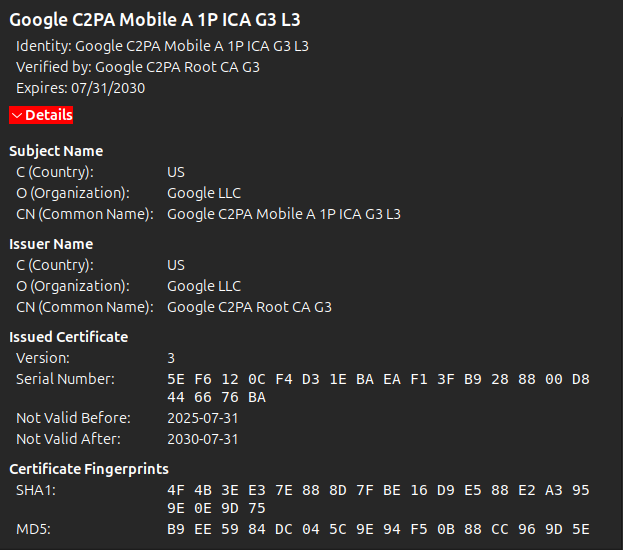Viewport: 623px width, 550px height.
Task: Click the MD5 label
Action: (x=34, y=529)
